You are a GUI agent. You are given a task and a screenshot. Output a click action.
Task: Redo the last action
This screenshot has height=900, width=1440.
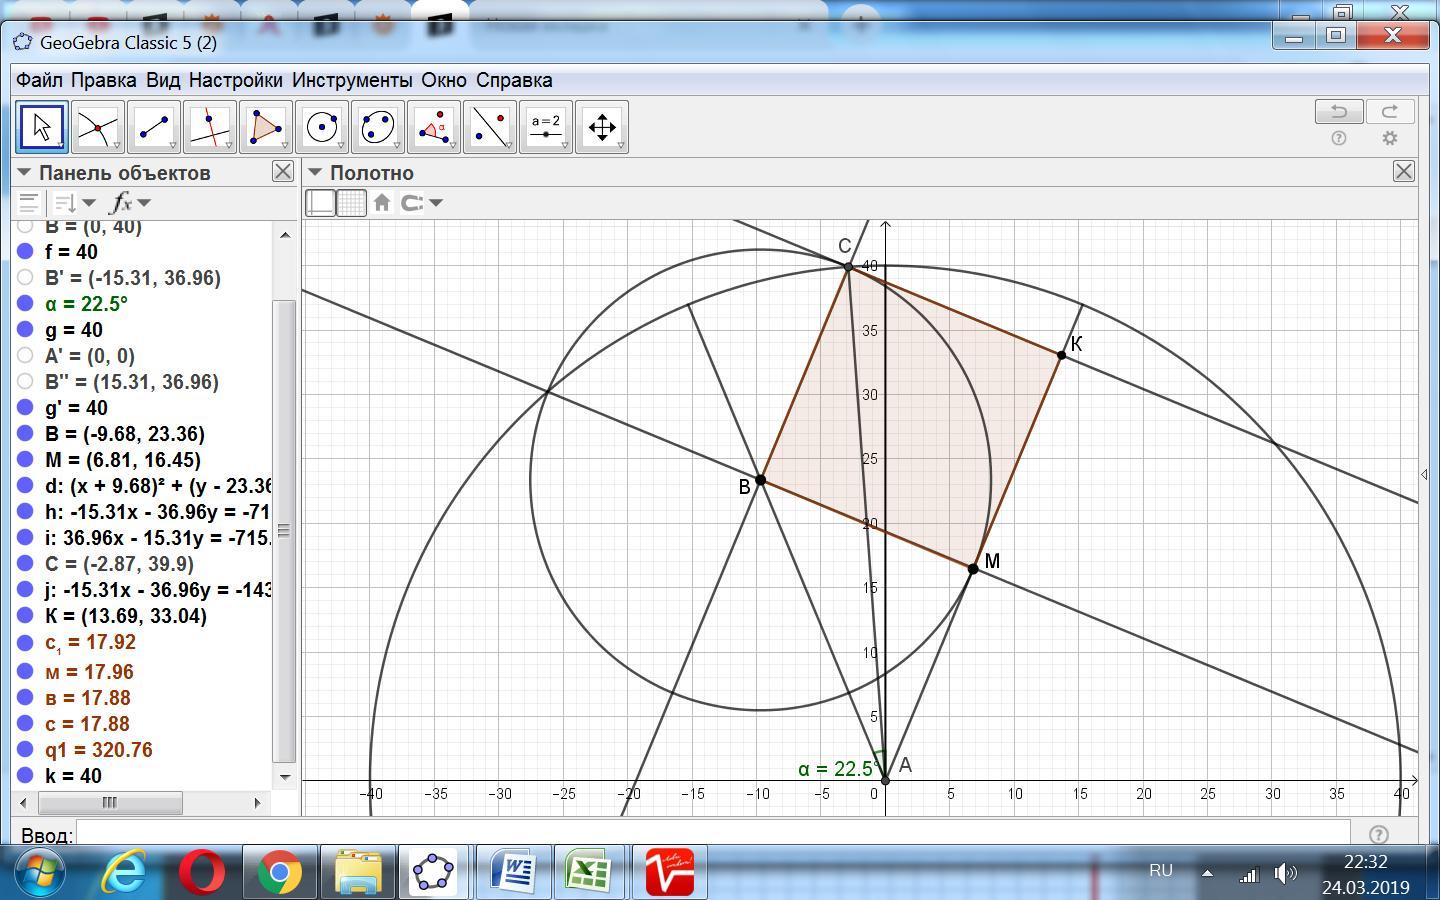point(1390,111)
